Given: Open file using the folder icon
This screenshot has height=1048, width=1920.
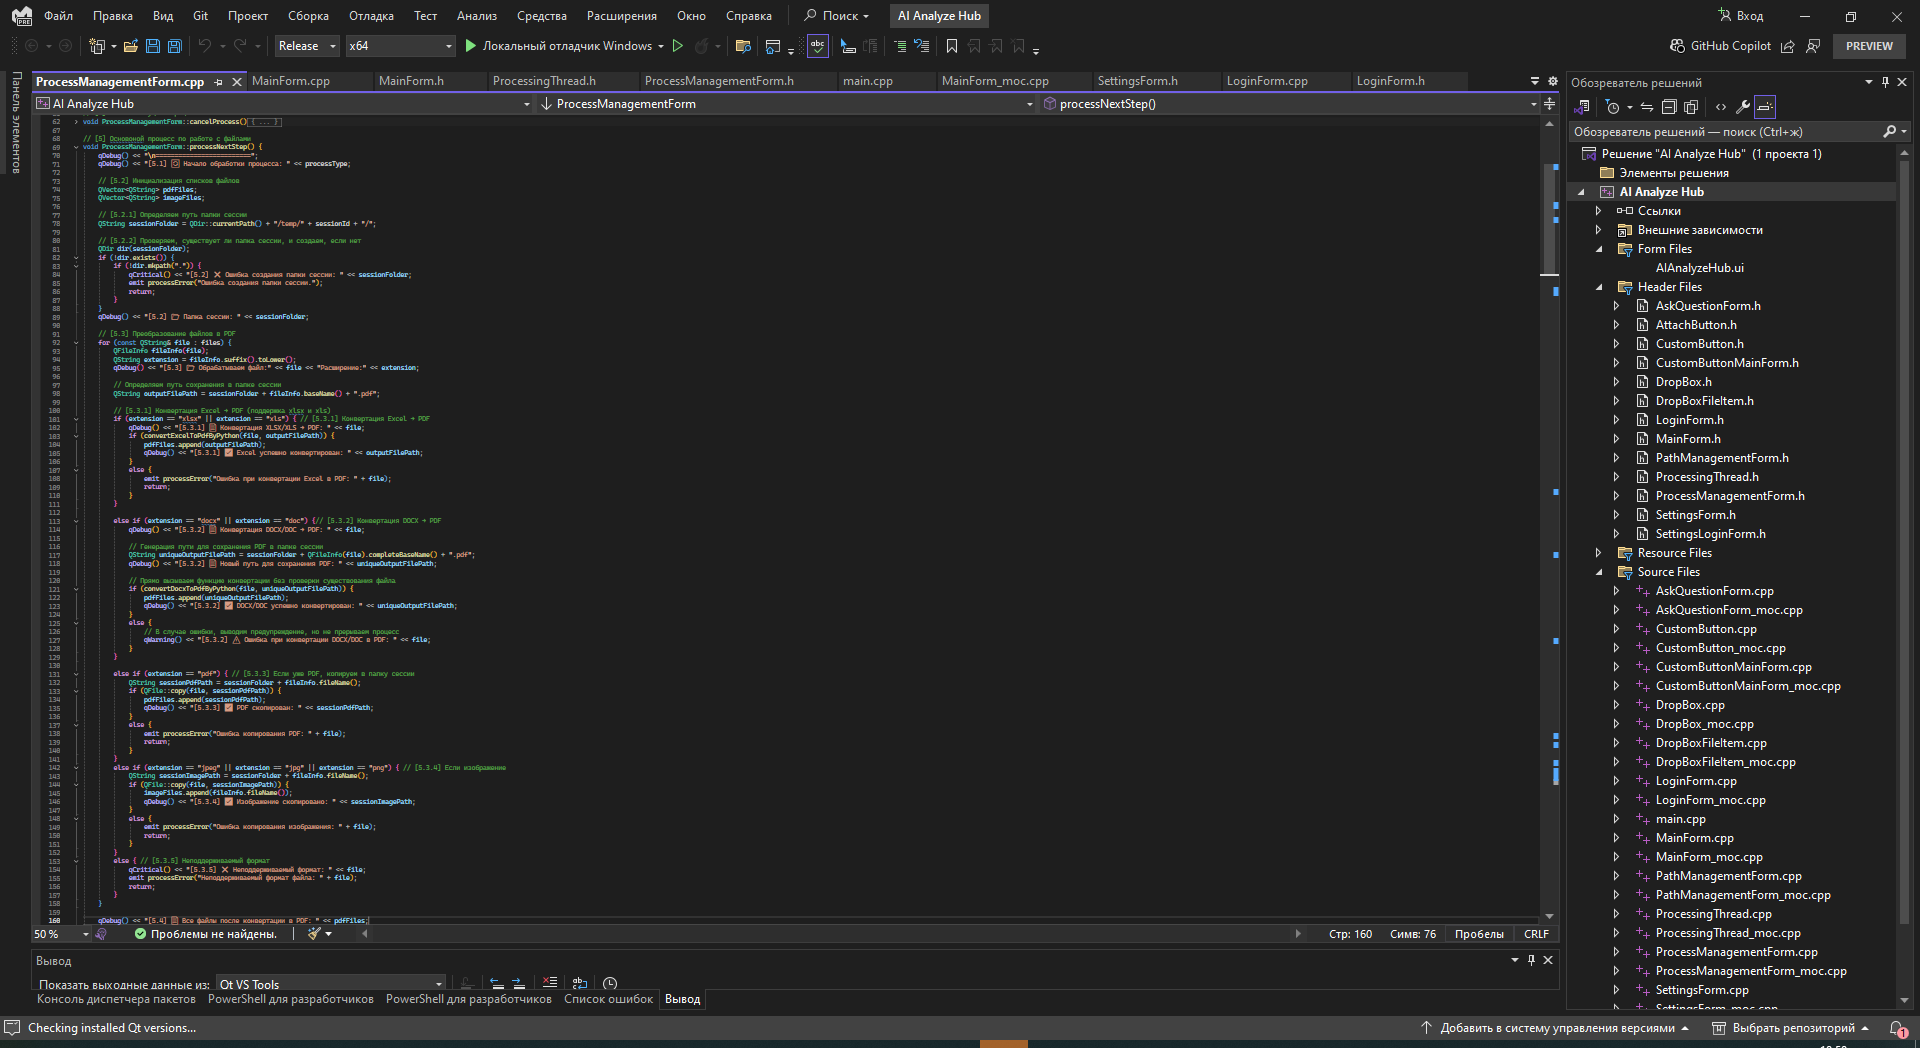Looking at the screenshot, I should pos(130,46).
